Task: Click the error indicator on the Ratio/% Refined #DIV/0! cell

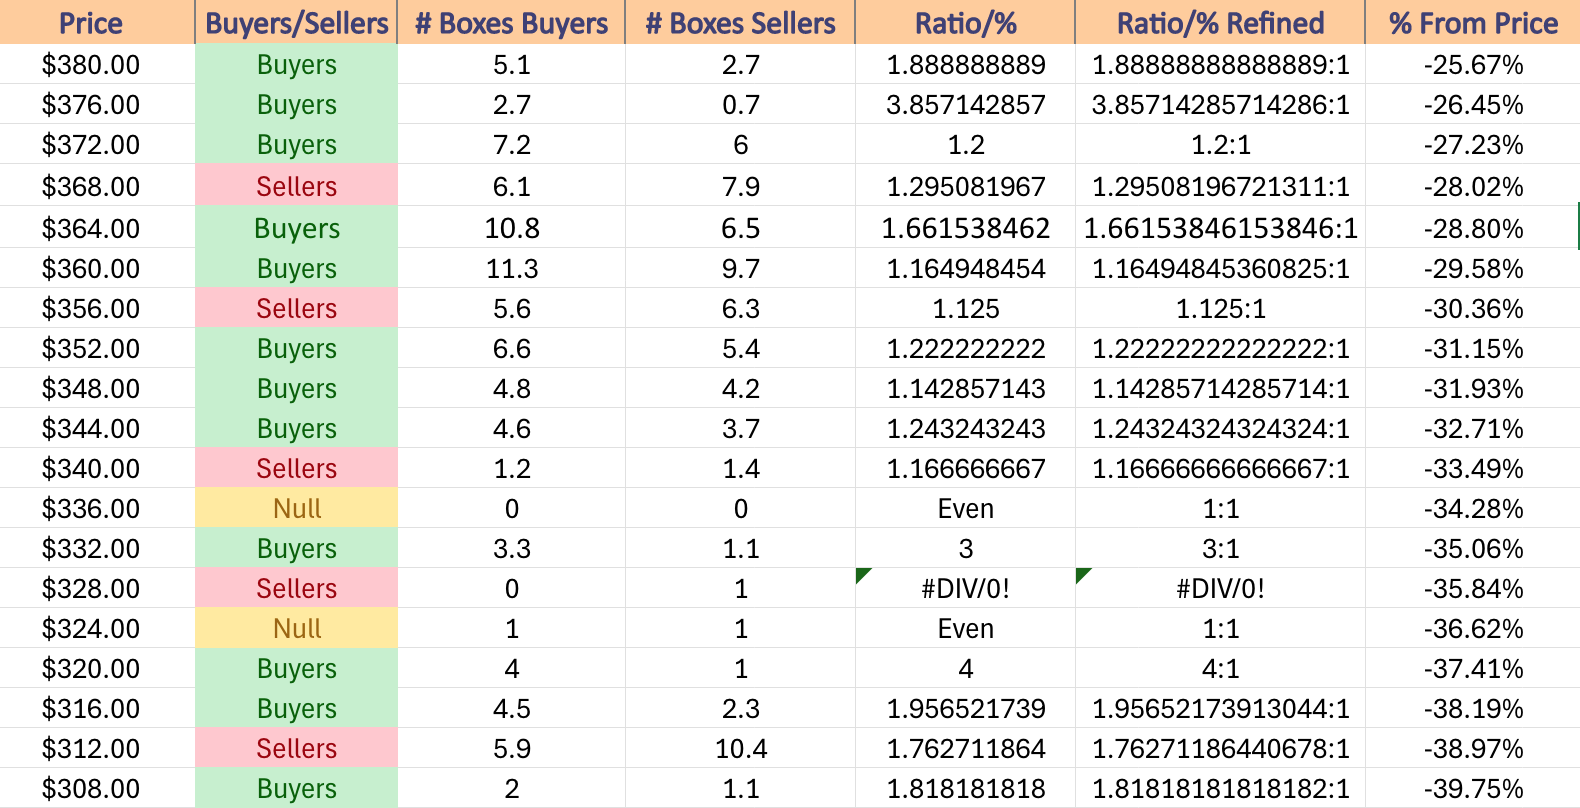Action: pyautogui.click(x=1083, y=575)
